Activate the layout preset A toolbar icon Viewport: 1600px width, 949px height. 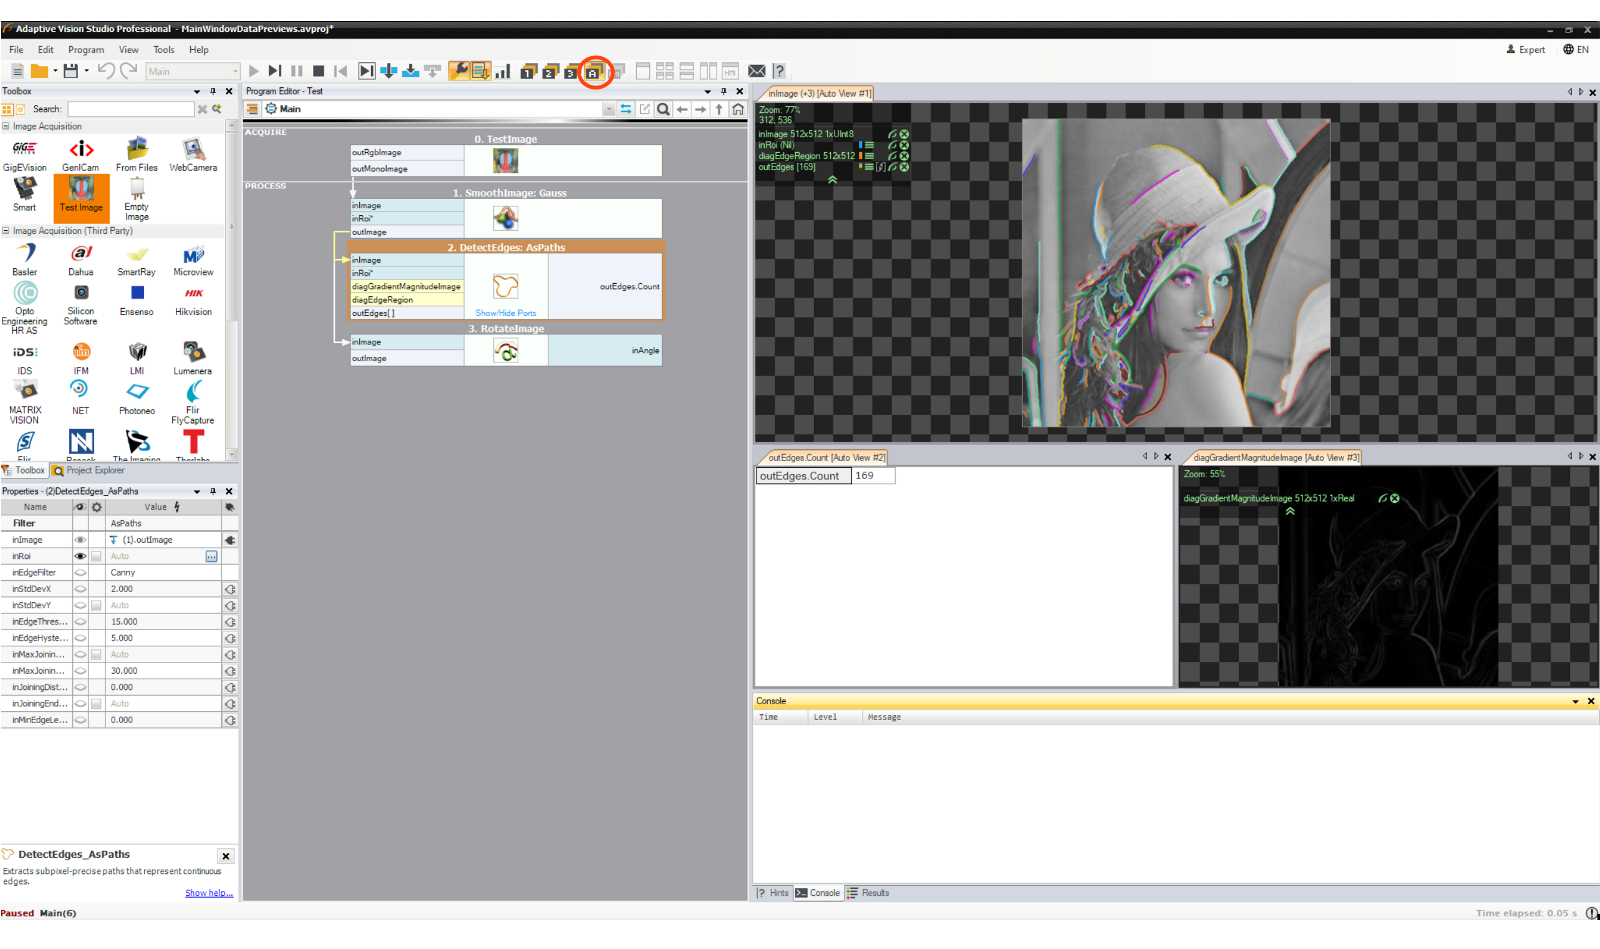[594, 72]
